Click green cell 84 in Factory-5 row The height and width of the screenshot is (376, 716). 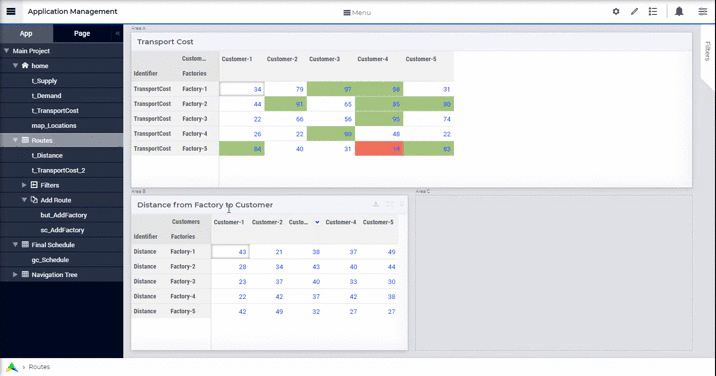[242, 149]
